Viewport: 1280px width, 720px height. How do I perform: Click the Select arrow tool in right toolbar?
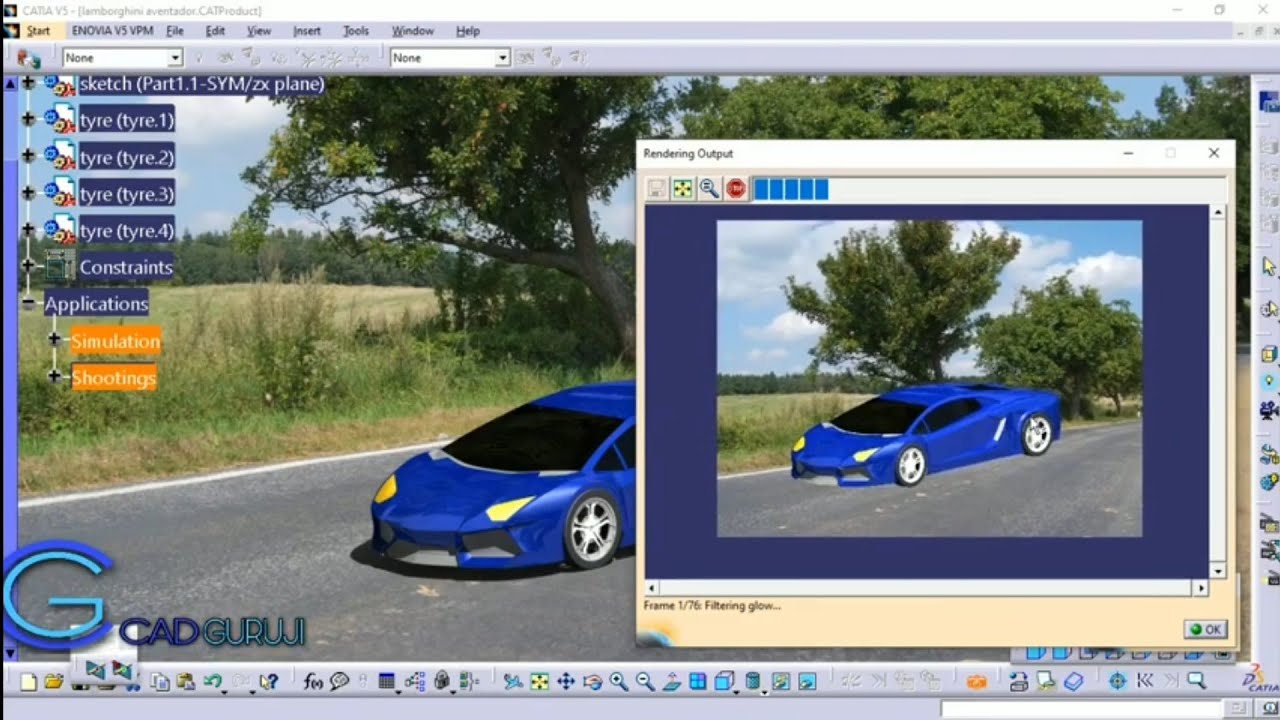1269,266
